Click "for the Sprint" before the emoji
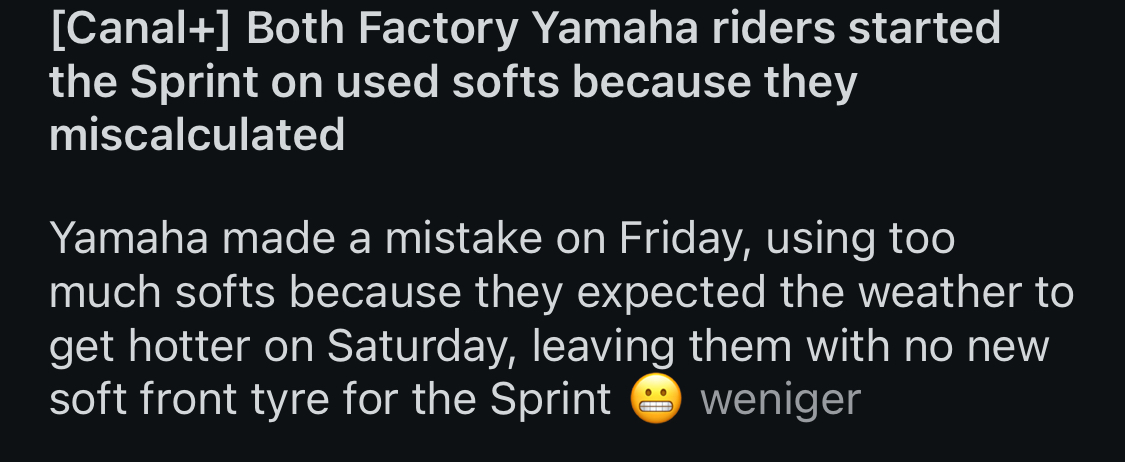Image resolution: width=1125 pixels, height=462 pixels. click(x=476, y=400)
